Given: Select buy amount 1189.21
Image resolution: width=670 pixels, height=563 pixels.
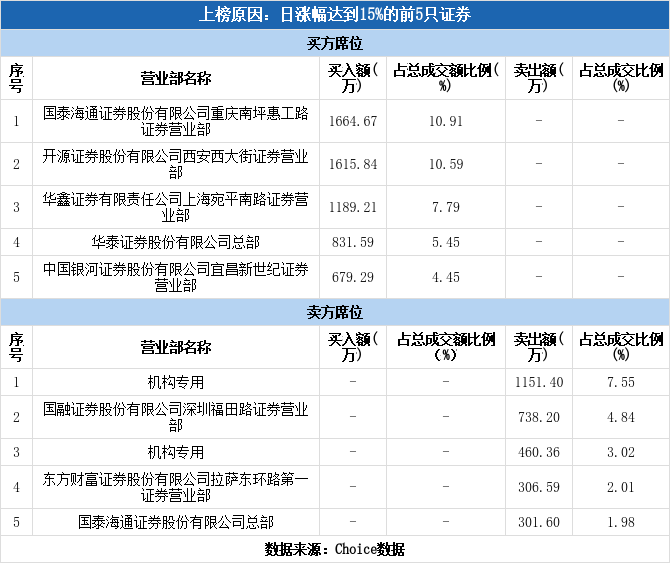Looking at the screenshot, I should [x=353, y=207].
